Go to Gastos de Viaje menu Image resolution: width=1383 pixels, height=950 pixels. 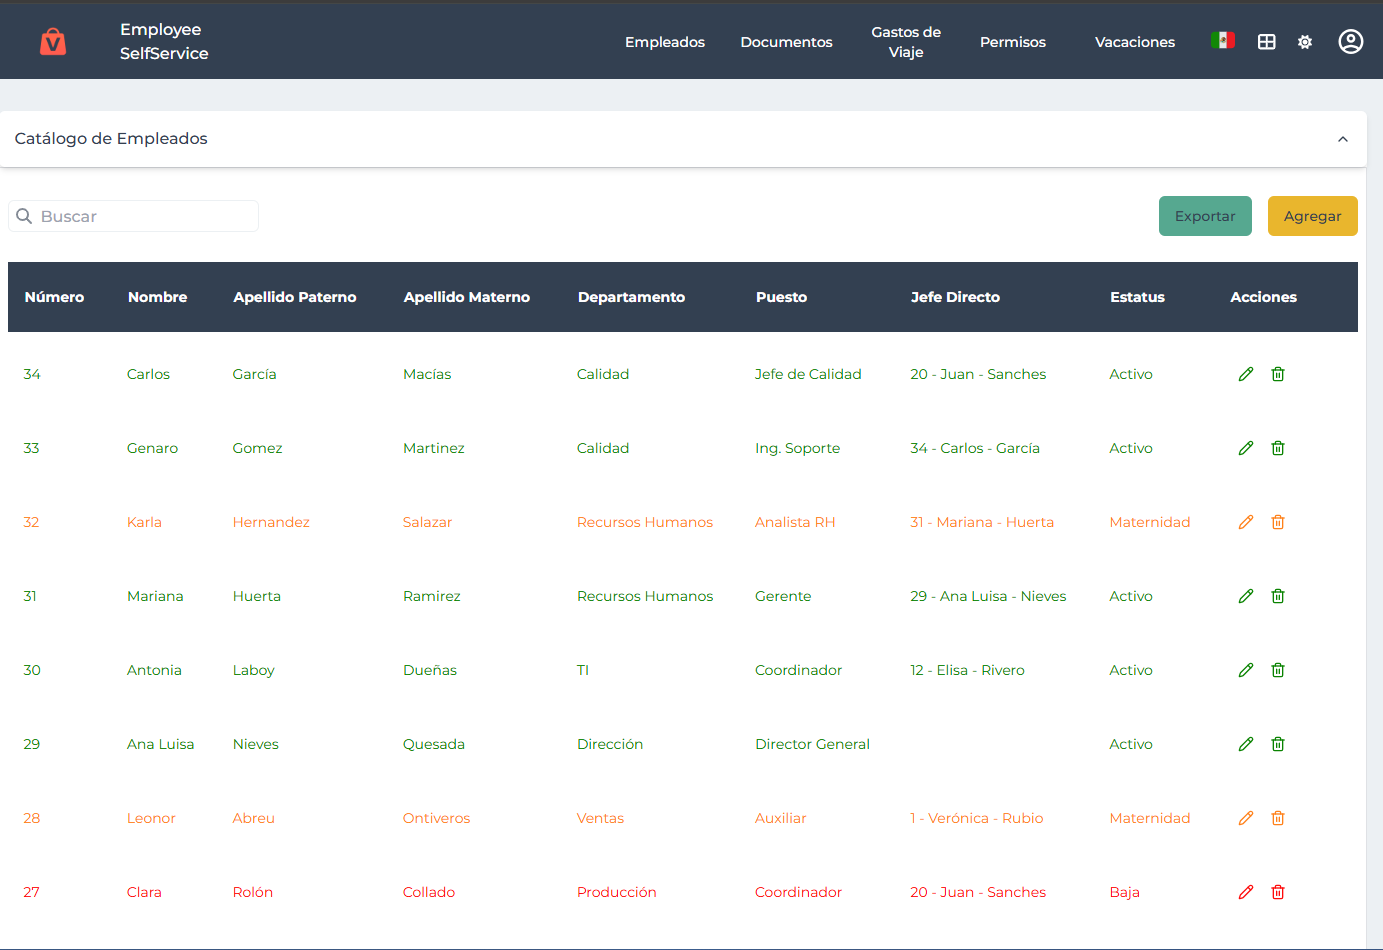coord(905,42)
